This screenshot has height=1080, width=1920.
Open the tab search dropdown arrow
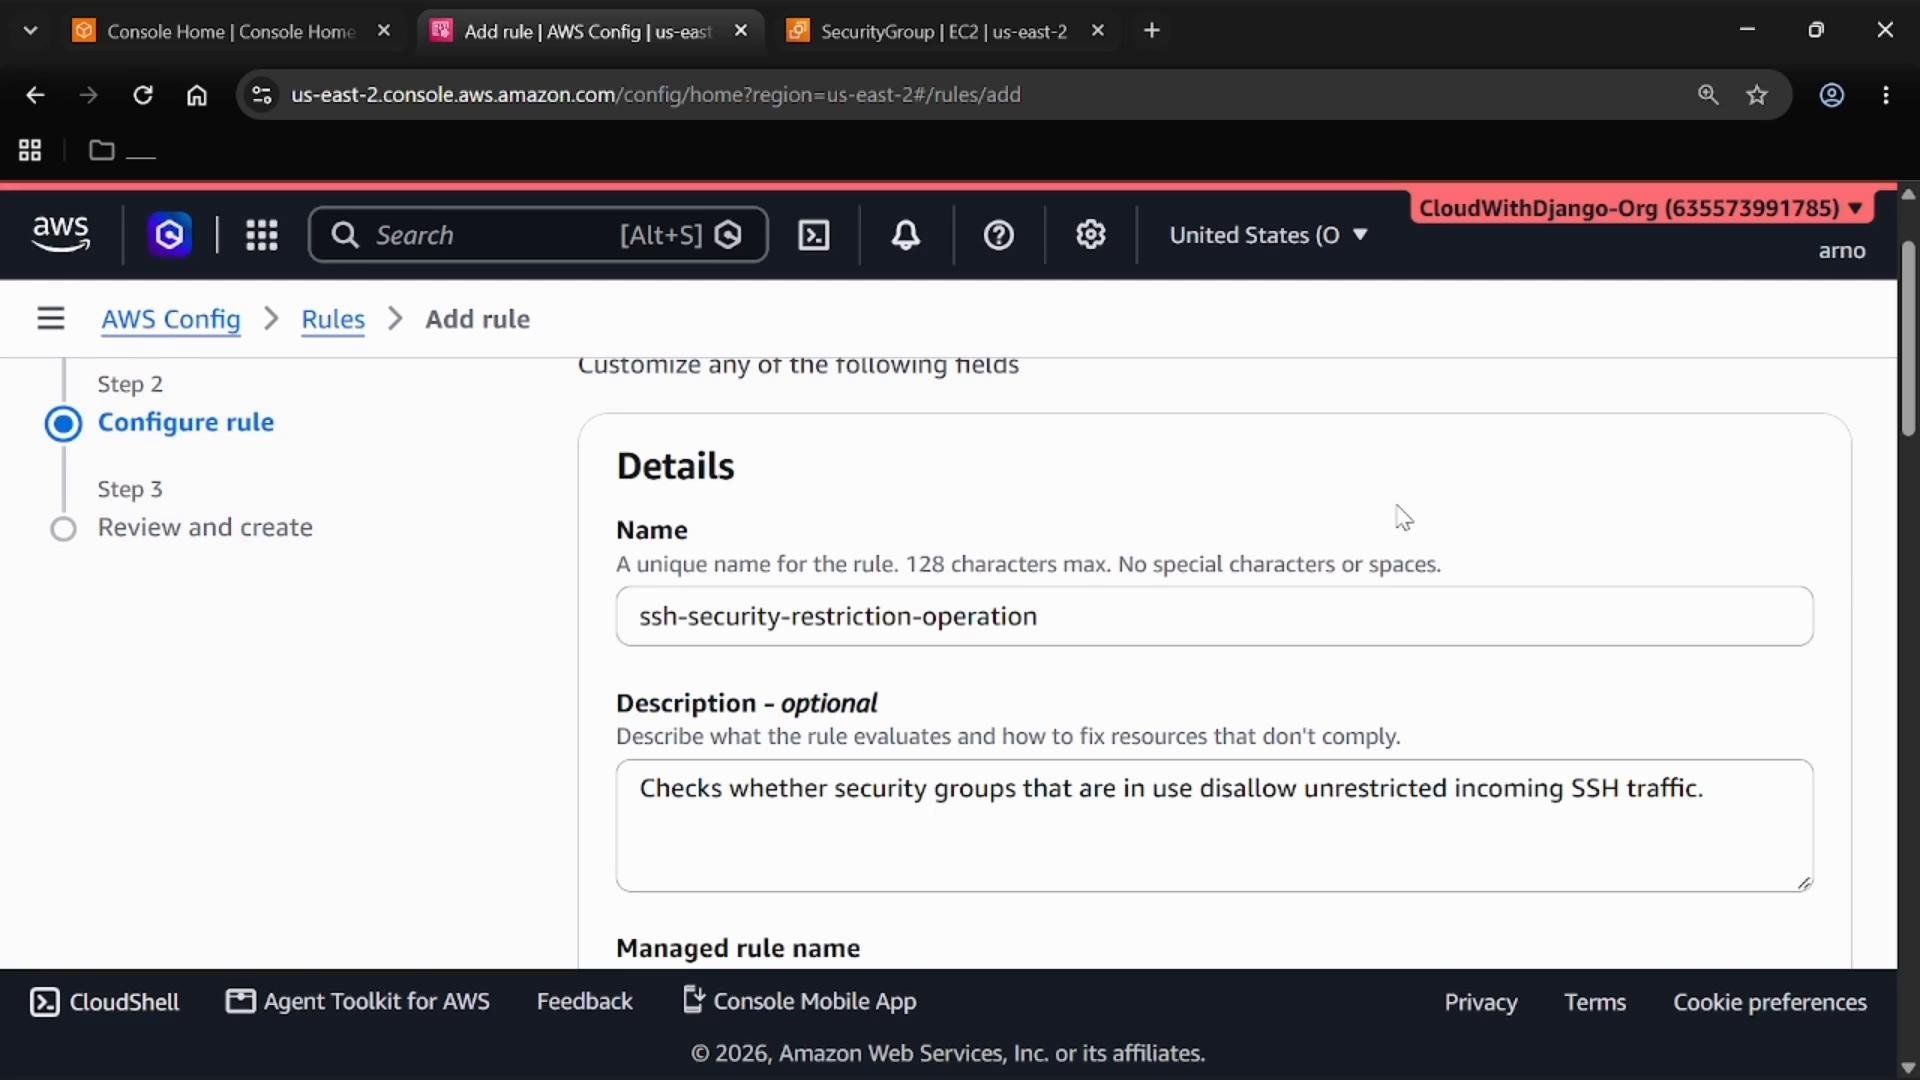30,31
